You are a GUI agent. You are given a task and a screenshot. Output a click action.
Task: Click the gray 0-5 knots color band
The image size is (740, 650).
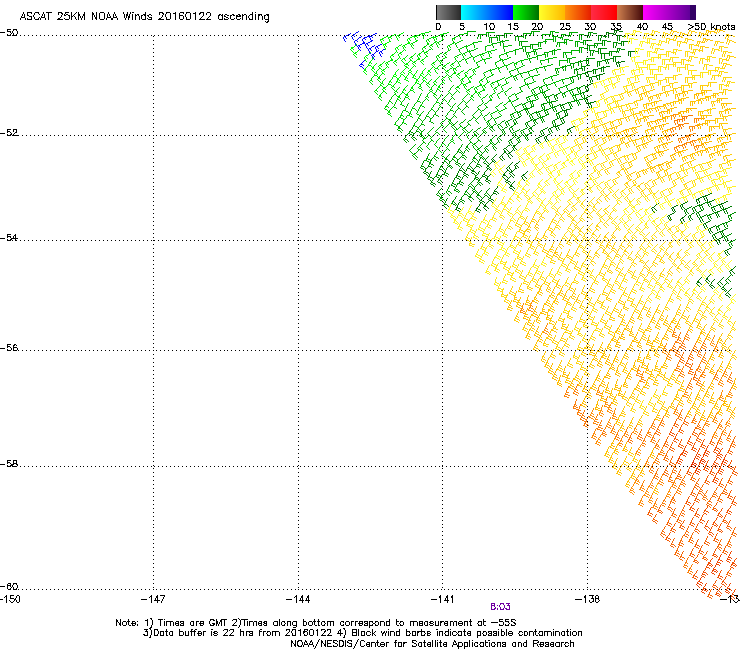pos(448,12)
